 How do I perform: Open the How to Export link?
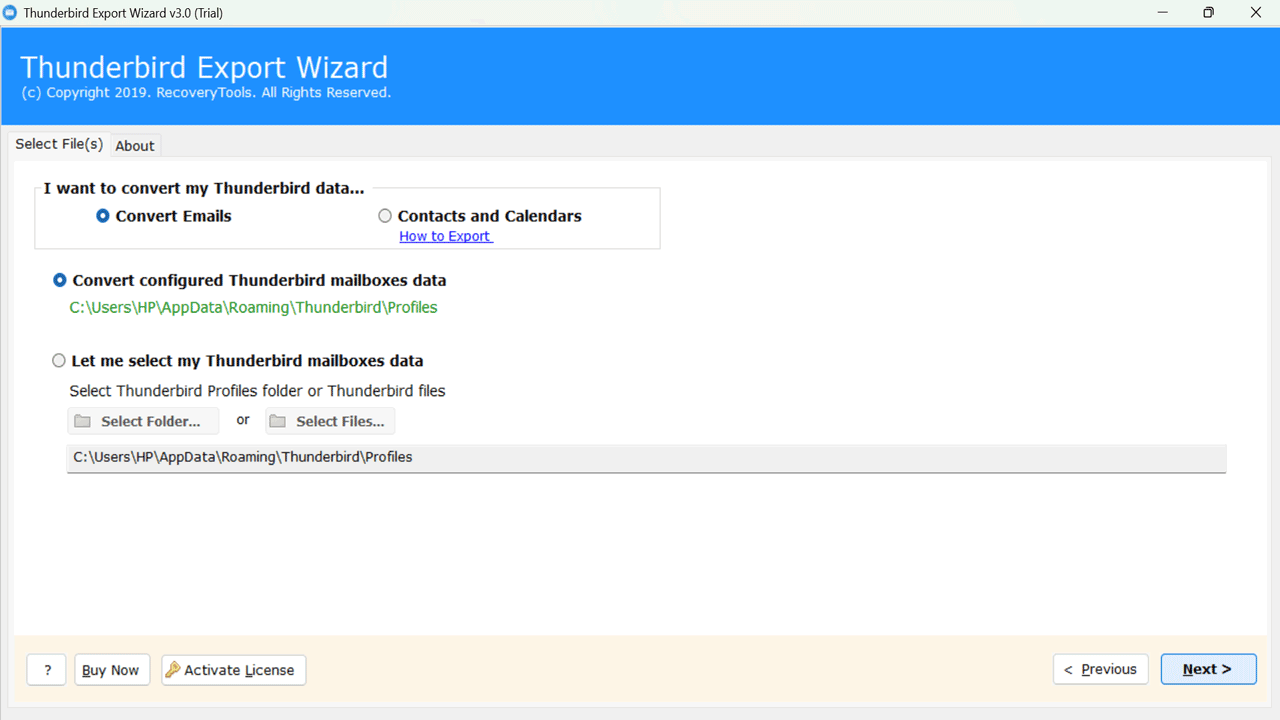(445, 237)
